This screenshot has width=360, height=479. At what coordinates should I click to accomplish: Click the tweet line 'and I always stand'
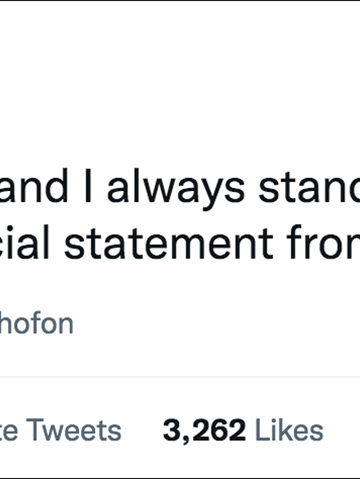[180, 187]
